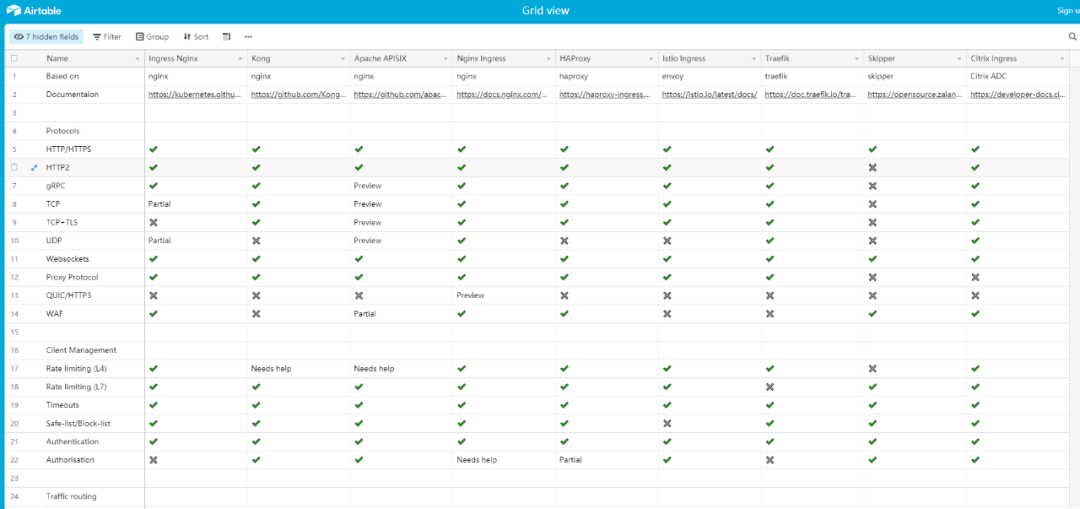This screenshot has width=1080, height=509.
Task: Select the Kong Rate limiting Needs help cell
Action: pos(299,368)
